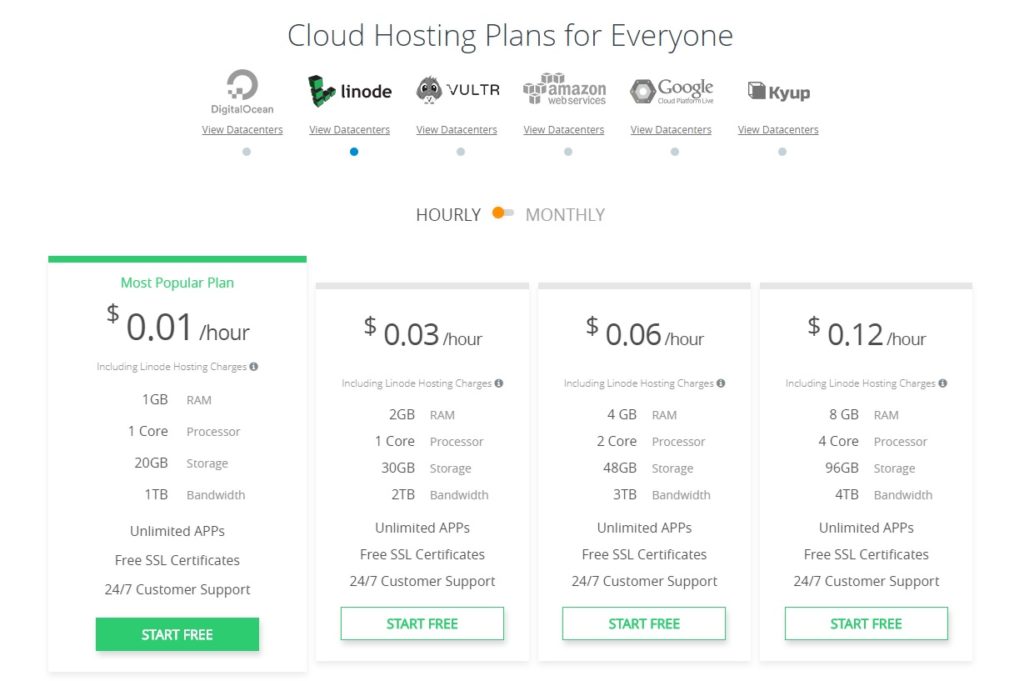Open View Datacenters link under Google
The image size is (1024, 681).
coord(671,130)
